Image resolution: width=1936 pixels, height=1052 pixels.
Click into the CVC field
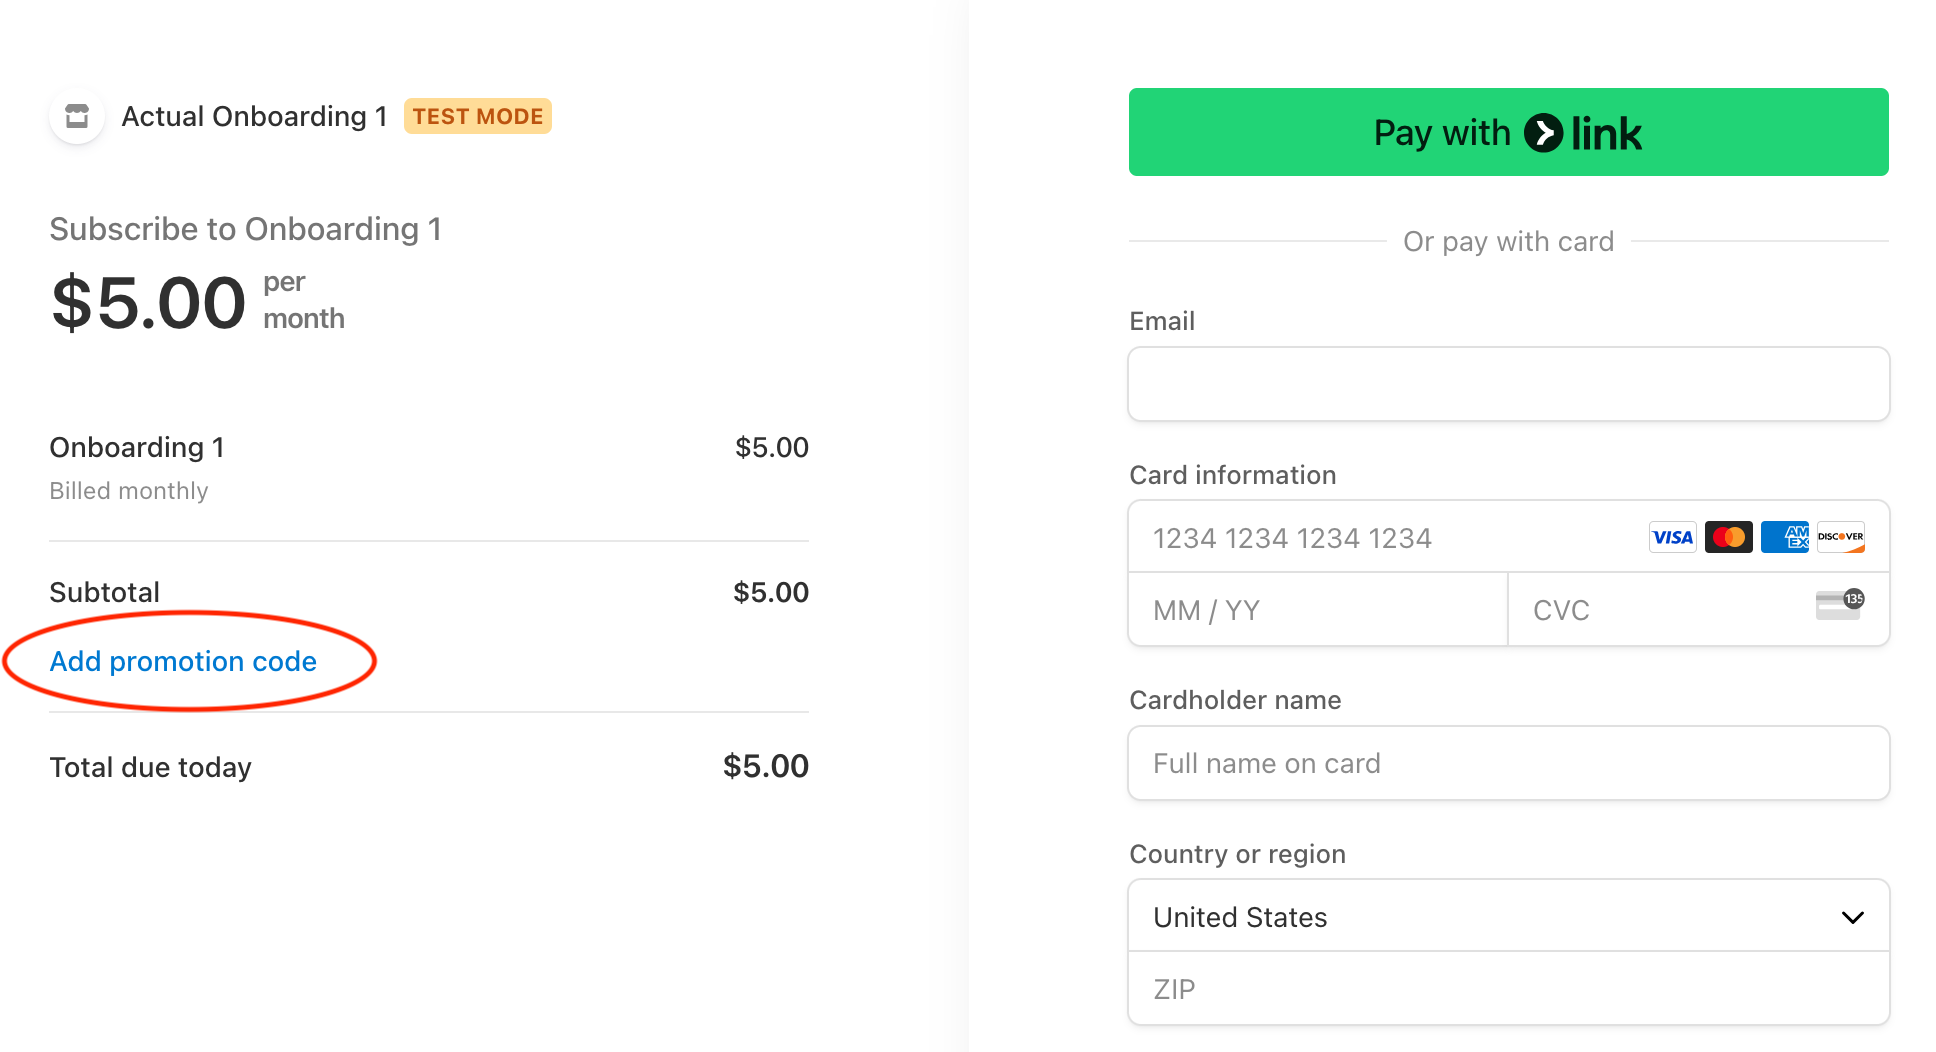1660,610
